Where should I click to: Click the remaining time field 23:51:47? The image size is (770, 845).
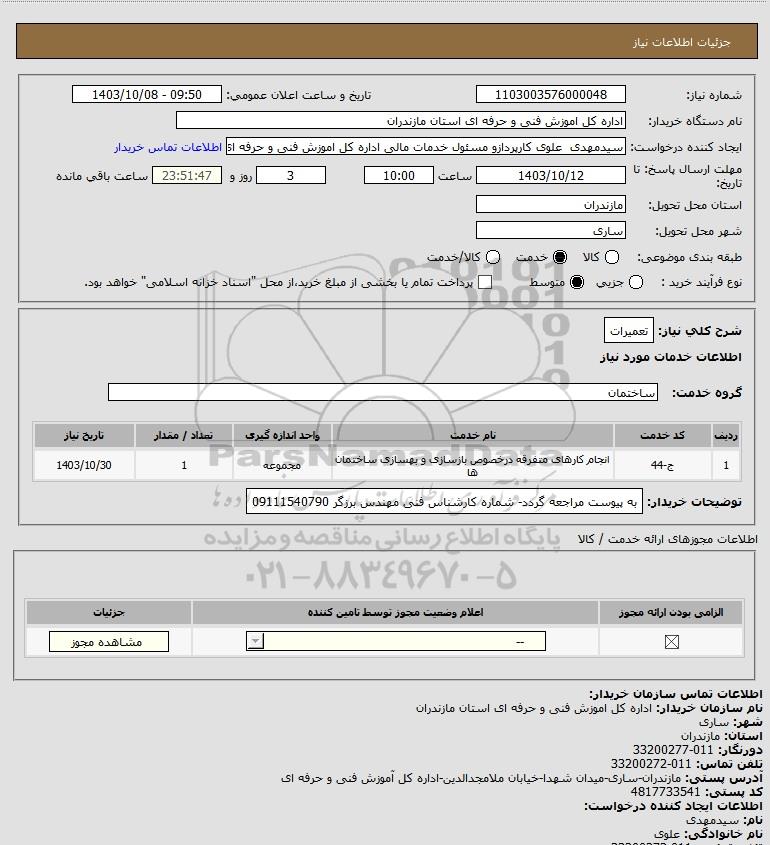(187, 175)
